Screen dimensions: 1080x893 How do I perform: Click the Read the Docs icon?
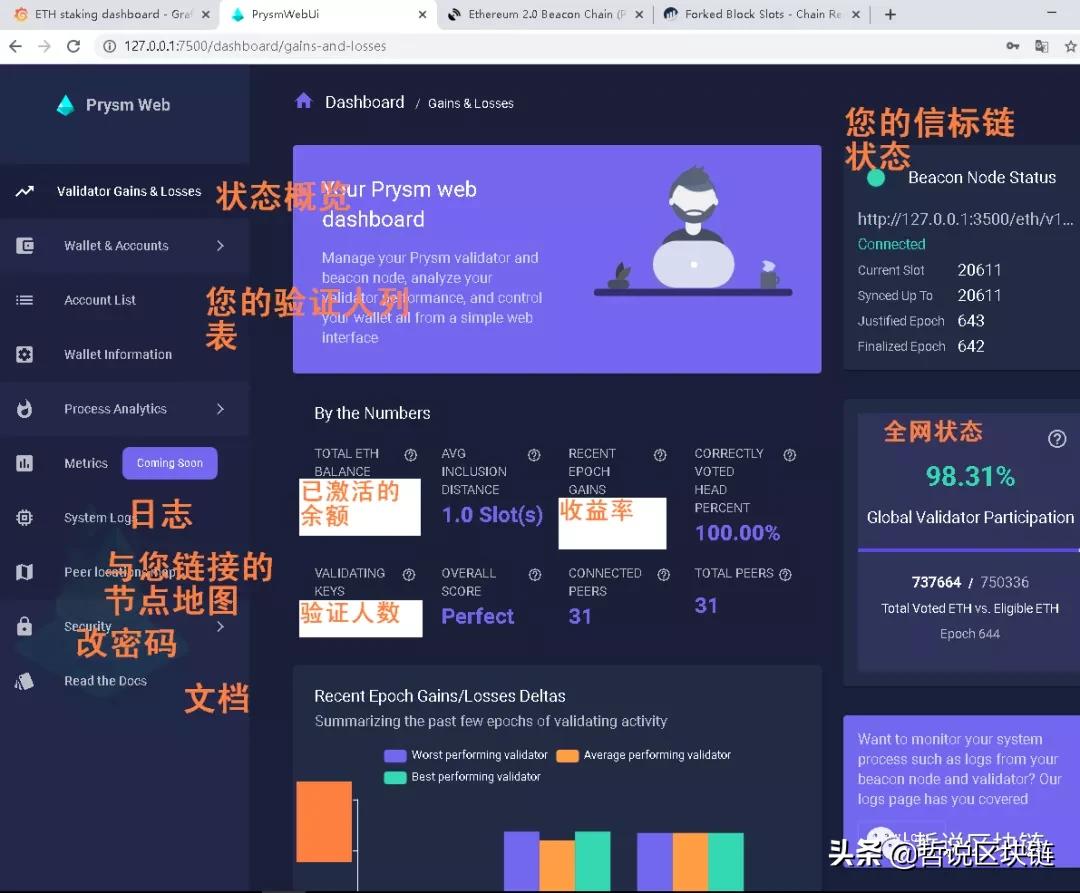click(25, 681)
